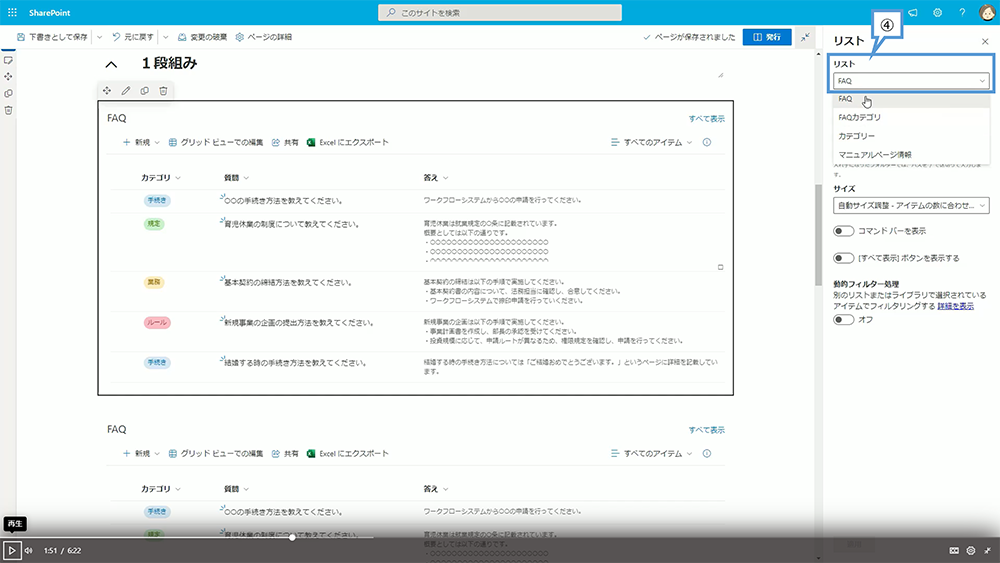
Task: Click the duplicate section icon in left rail
Action: [x=8, y=93]
